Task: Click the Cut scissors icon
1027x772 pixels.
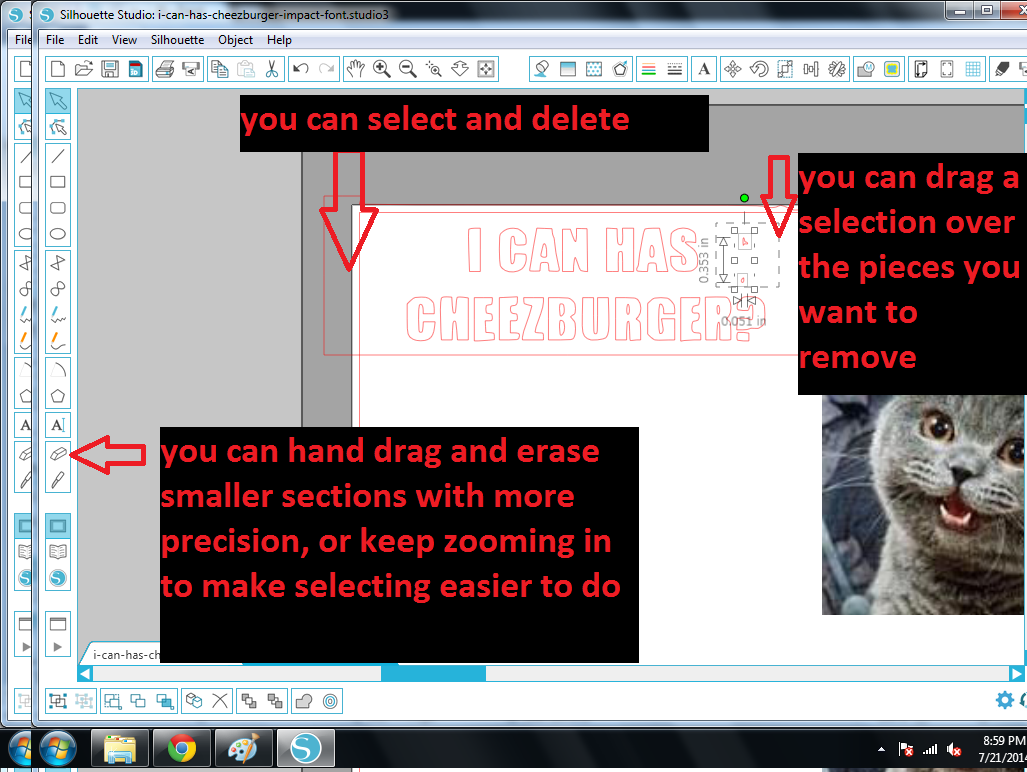Action: (272, 69)
